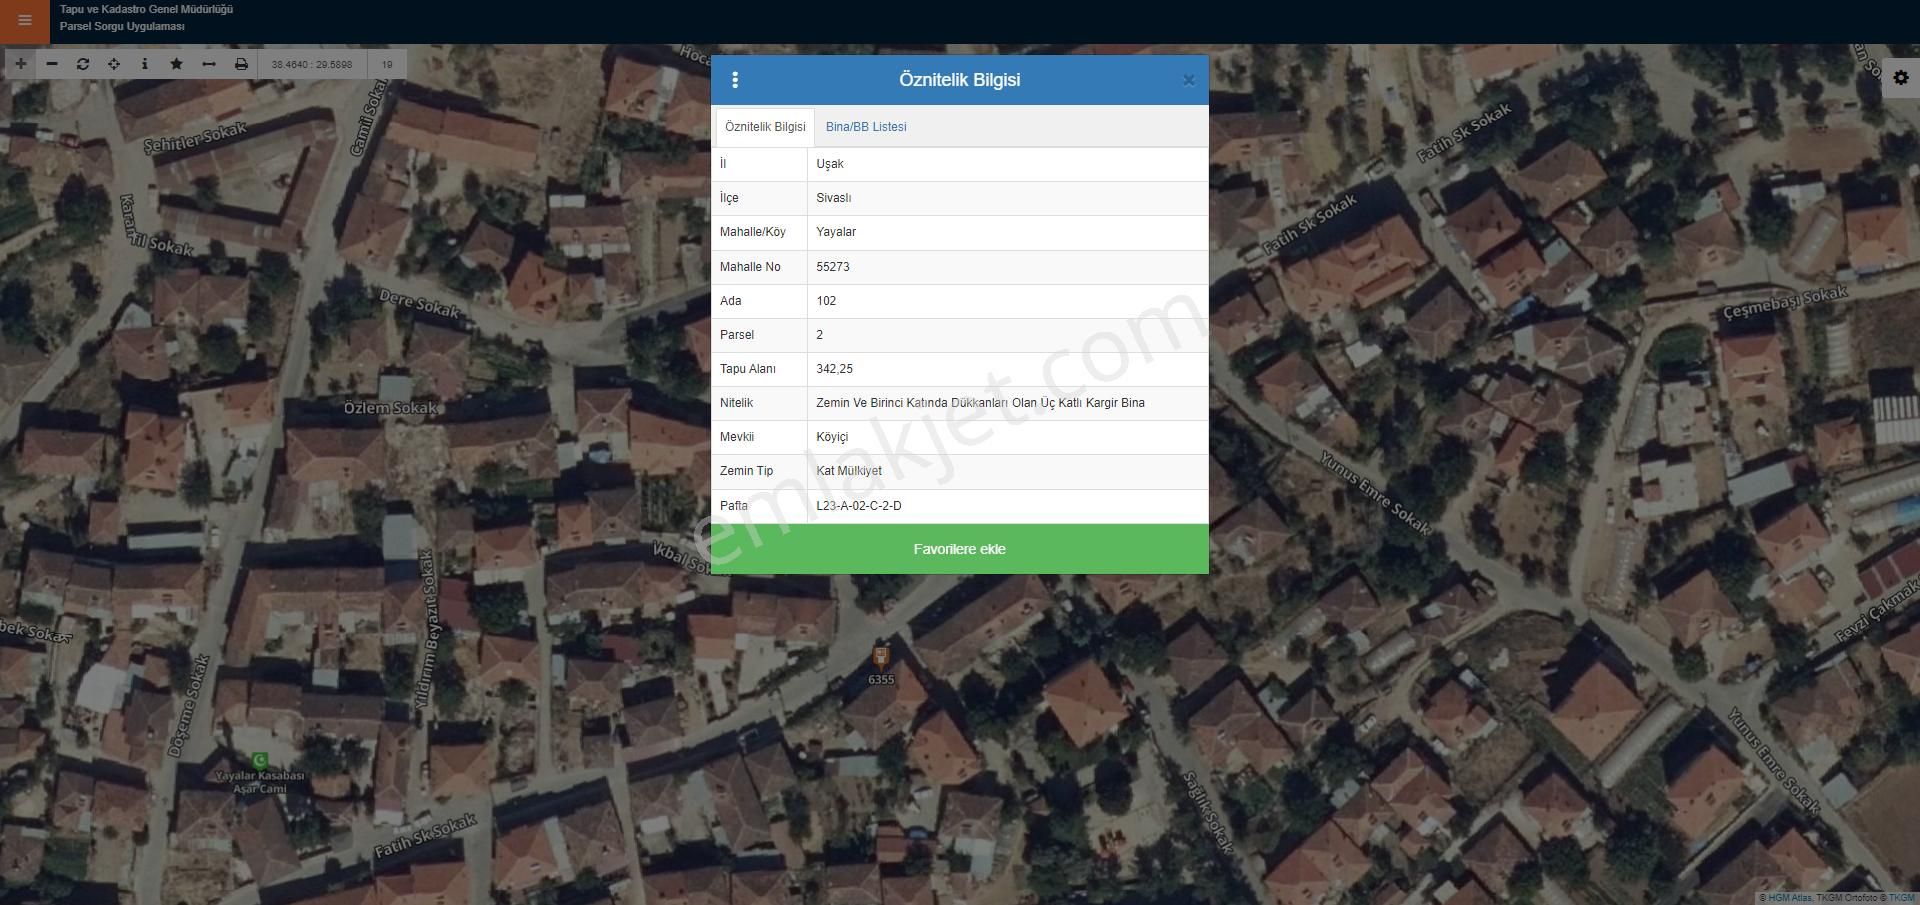Select the crosshair locate tool
The width and height of the screenshot is (1920, 905).
(114, 64)
